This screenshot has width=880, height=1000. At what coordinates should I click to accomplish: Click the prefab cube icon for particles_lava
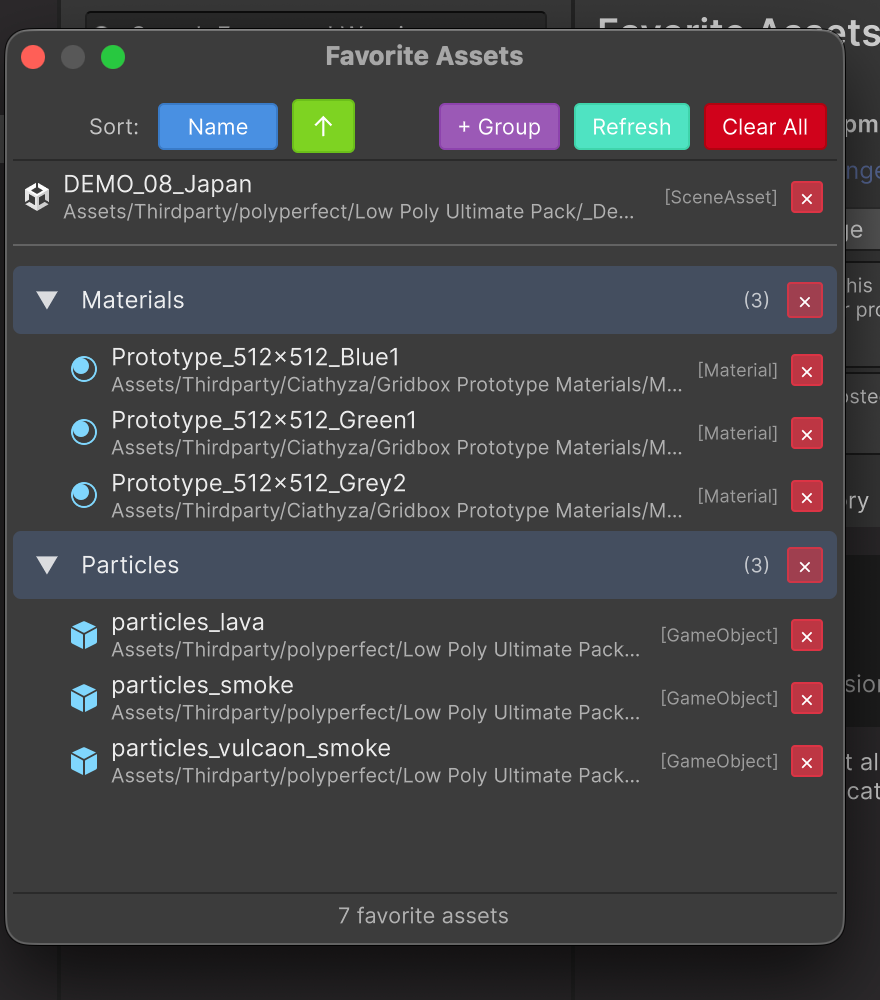click(84, 635)
